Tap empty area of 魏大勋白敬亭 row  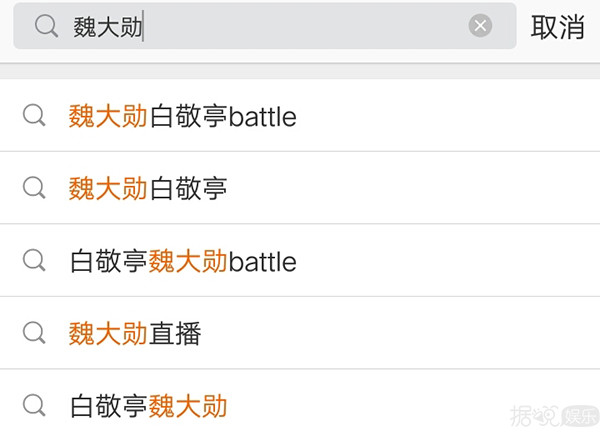coord(413,188)
